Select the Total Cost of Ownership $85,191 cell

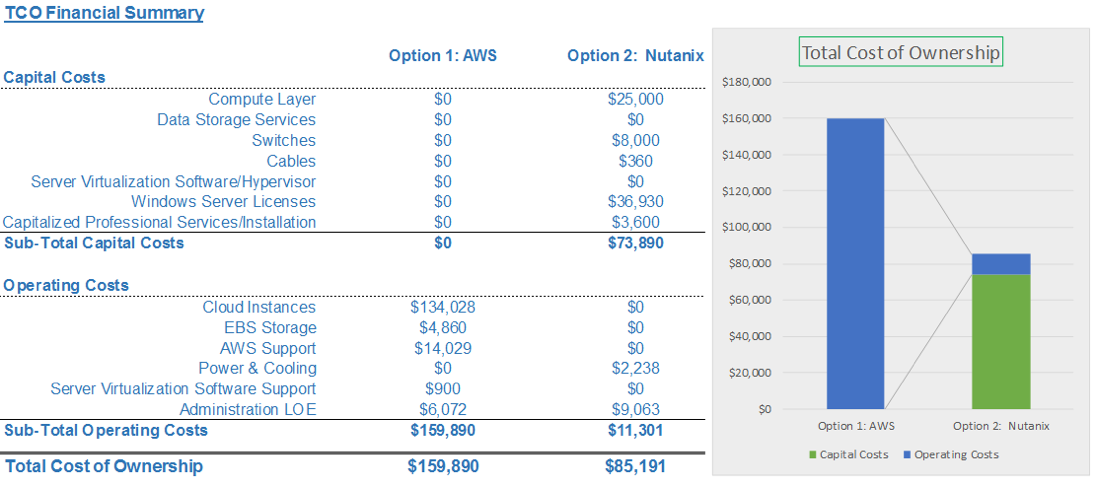coord(636,466)
